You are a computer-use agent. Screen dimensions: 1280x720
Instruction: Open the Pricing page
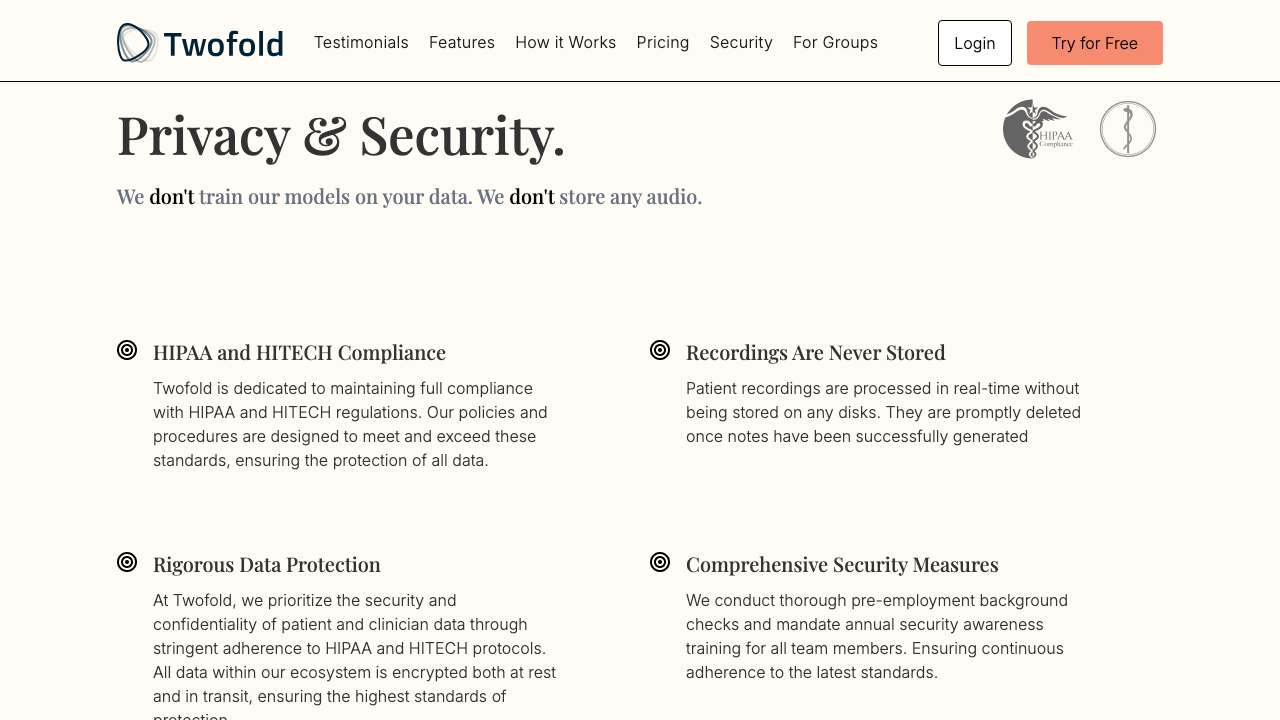click(663, 42)
